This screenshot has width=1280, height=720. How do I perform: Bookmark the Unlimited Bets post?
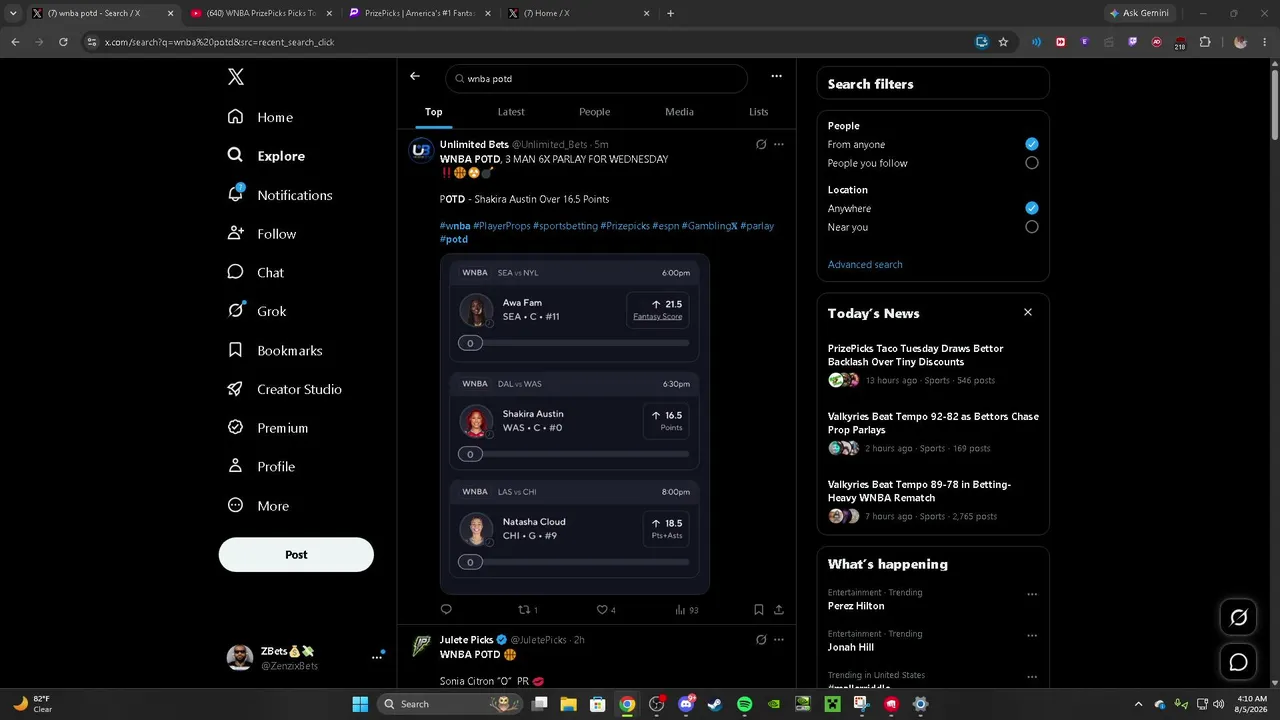click(x=759, y=609)
